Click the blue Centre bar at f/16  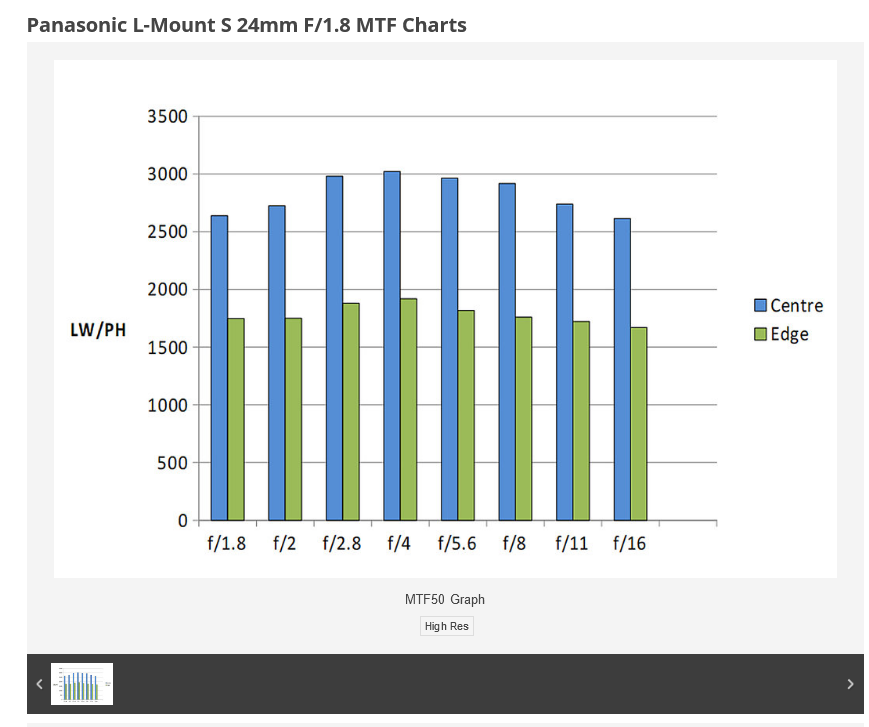click(622, 370)
